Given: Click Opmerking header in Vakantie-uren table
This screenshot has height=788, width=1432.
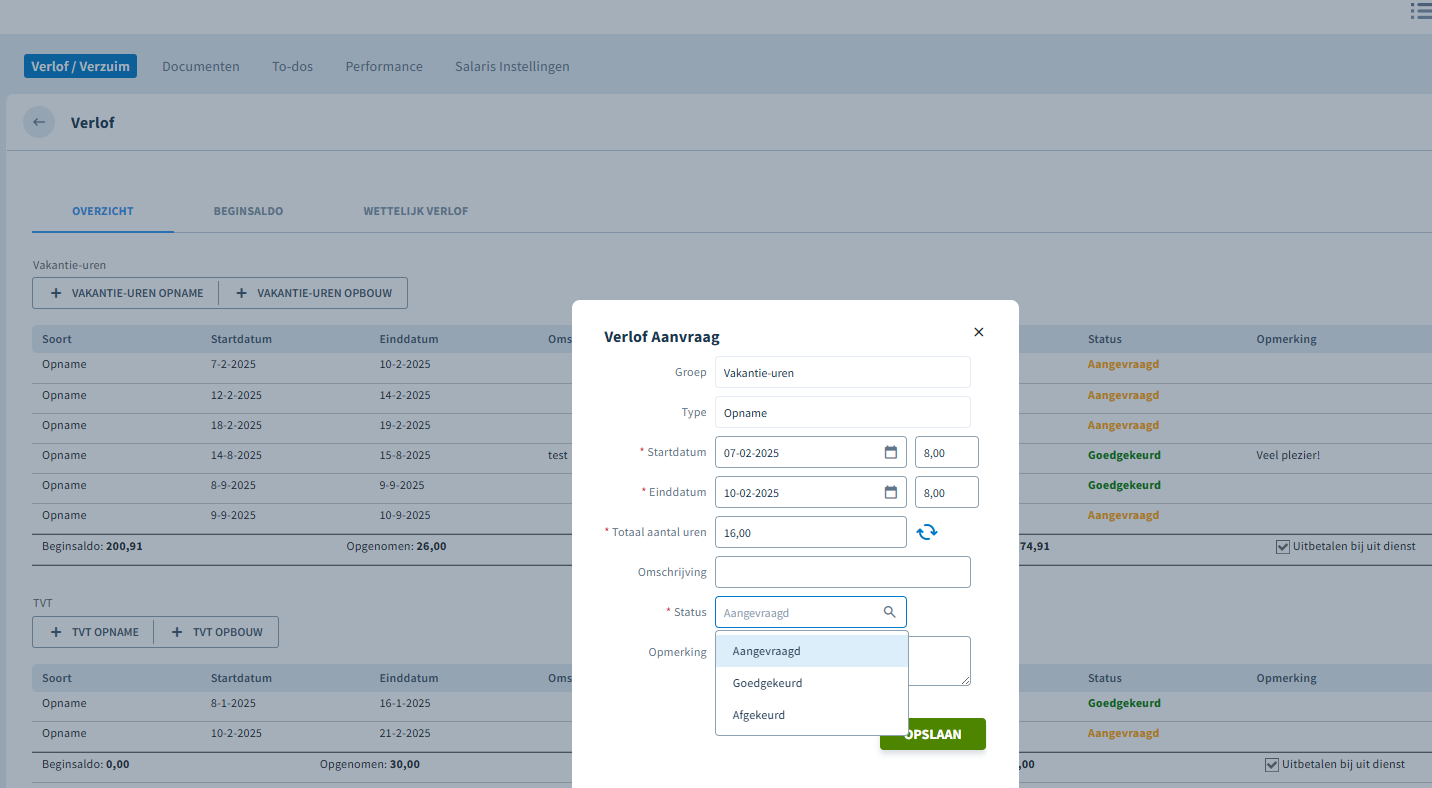Looking at the screenshot, I should (1286, 339).
